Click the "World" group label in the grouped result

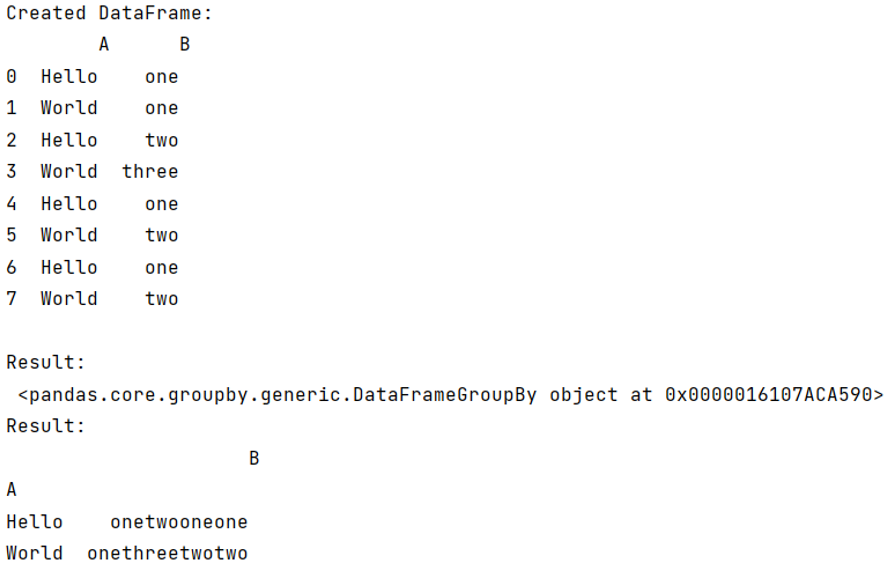[34, 553]
